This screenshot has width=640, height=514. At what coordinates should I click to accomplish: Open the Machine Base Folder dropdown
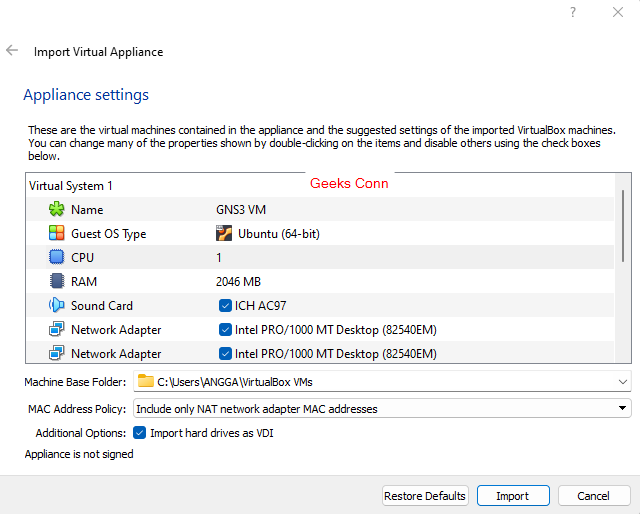tap(622, 382)
